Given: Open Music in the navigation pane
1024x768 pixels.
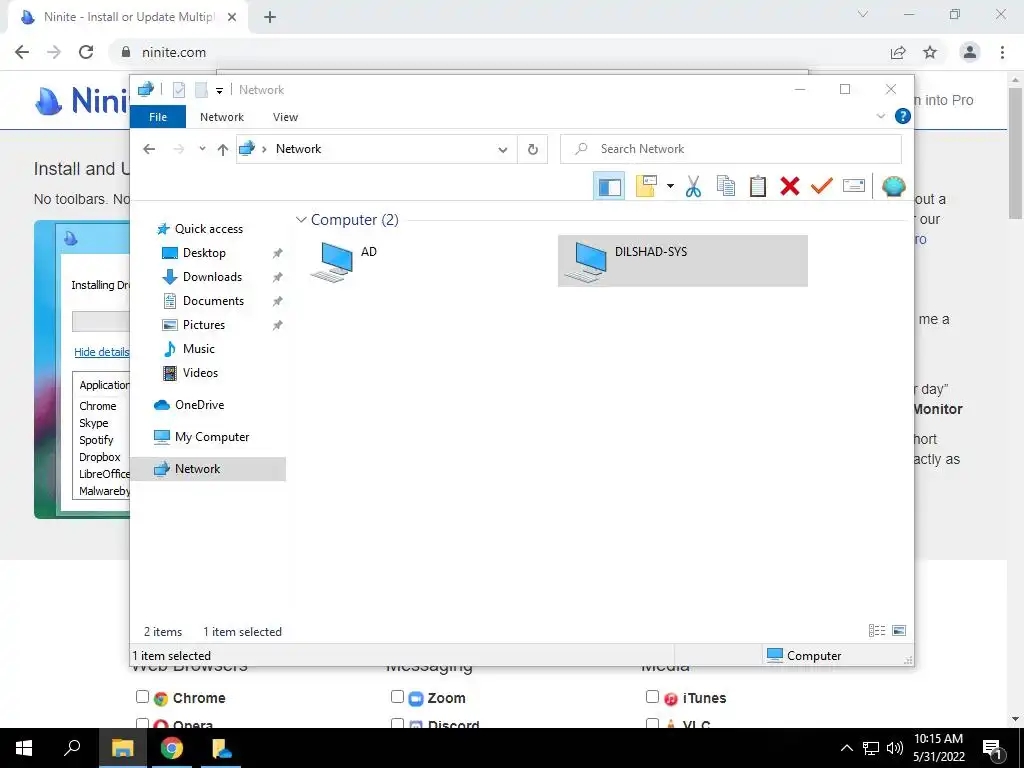Looking at the screenshot, I should point(199,349).
